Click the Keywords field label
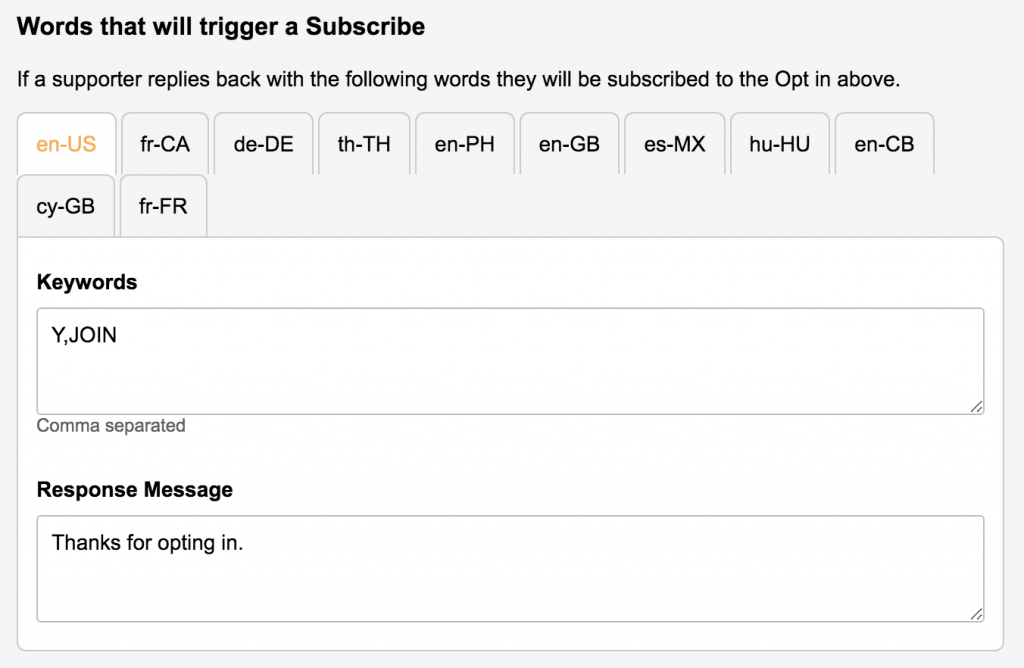 click(87, 282)
